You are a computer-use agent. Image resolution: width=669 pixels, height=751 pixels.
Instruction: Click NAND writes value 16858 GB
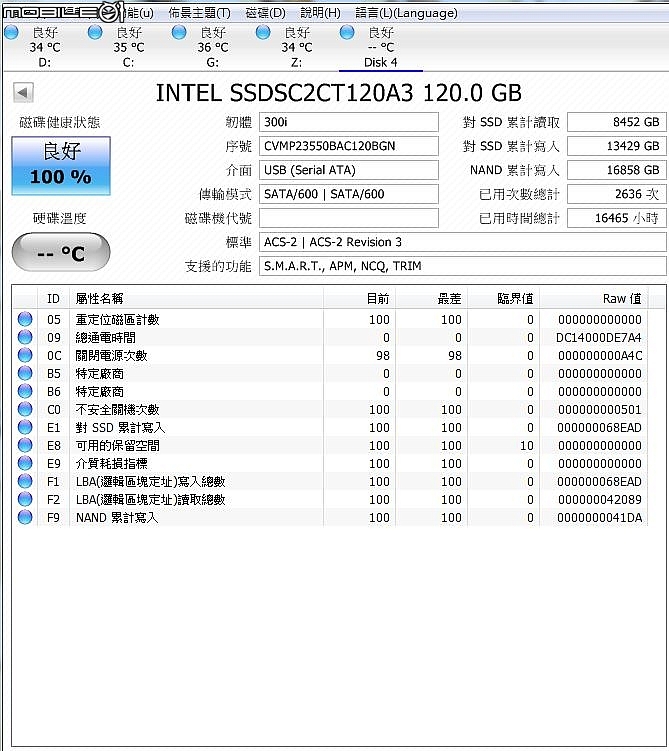coord(617,170)
